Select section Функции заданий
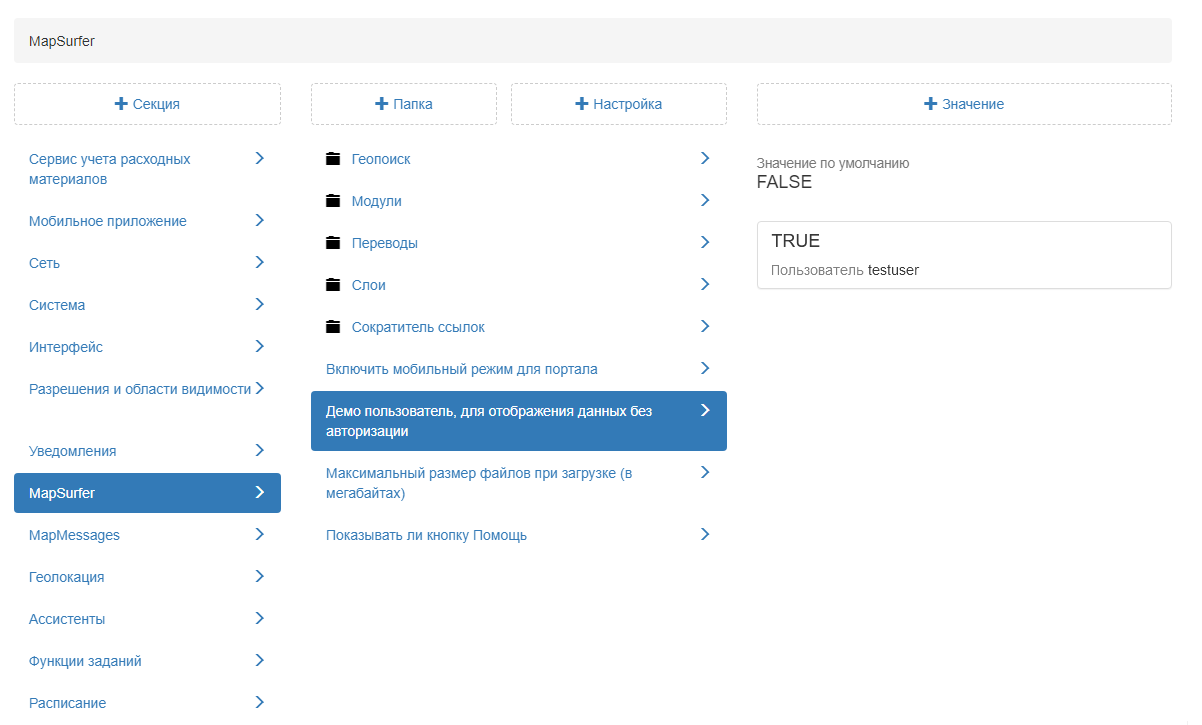 [147, 661]
